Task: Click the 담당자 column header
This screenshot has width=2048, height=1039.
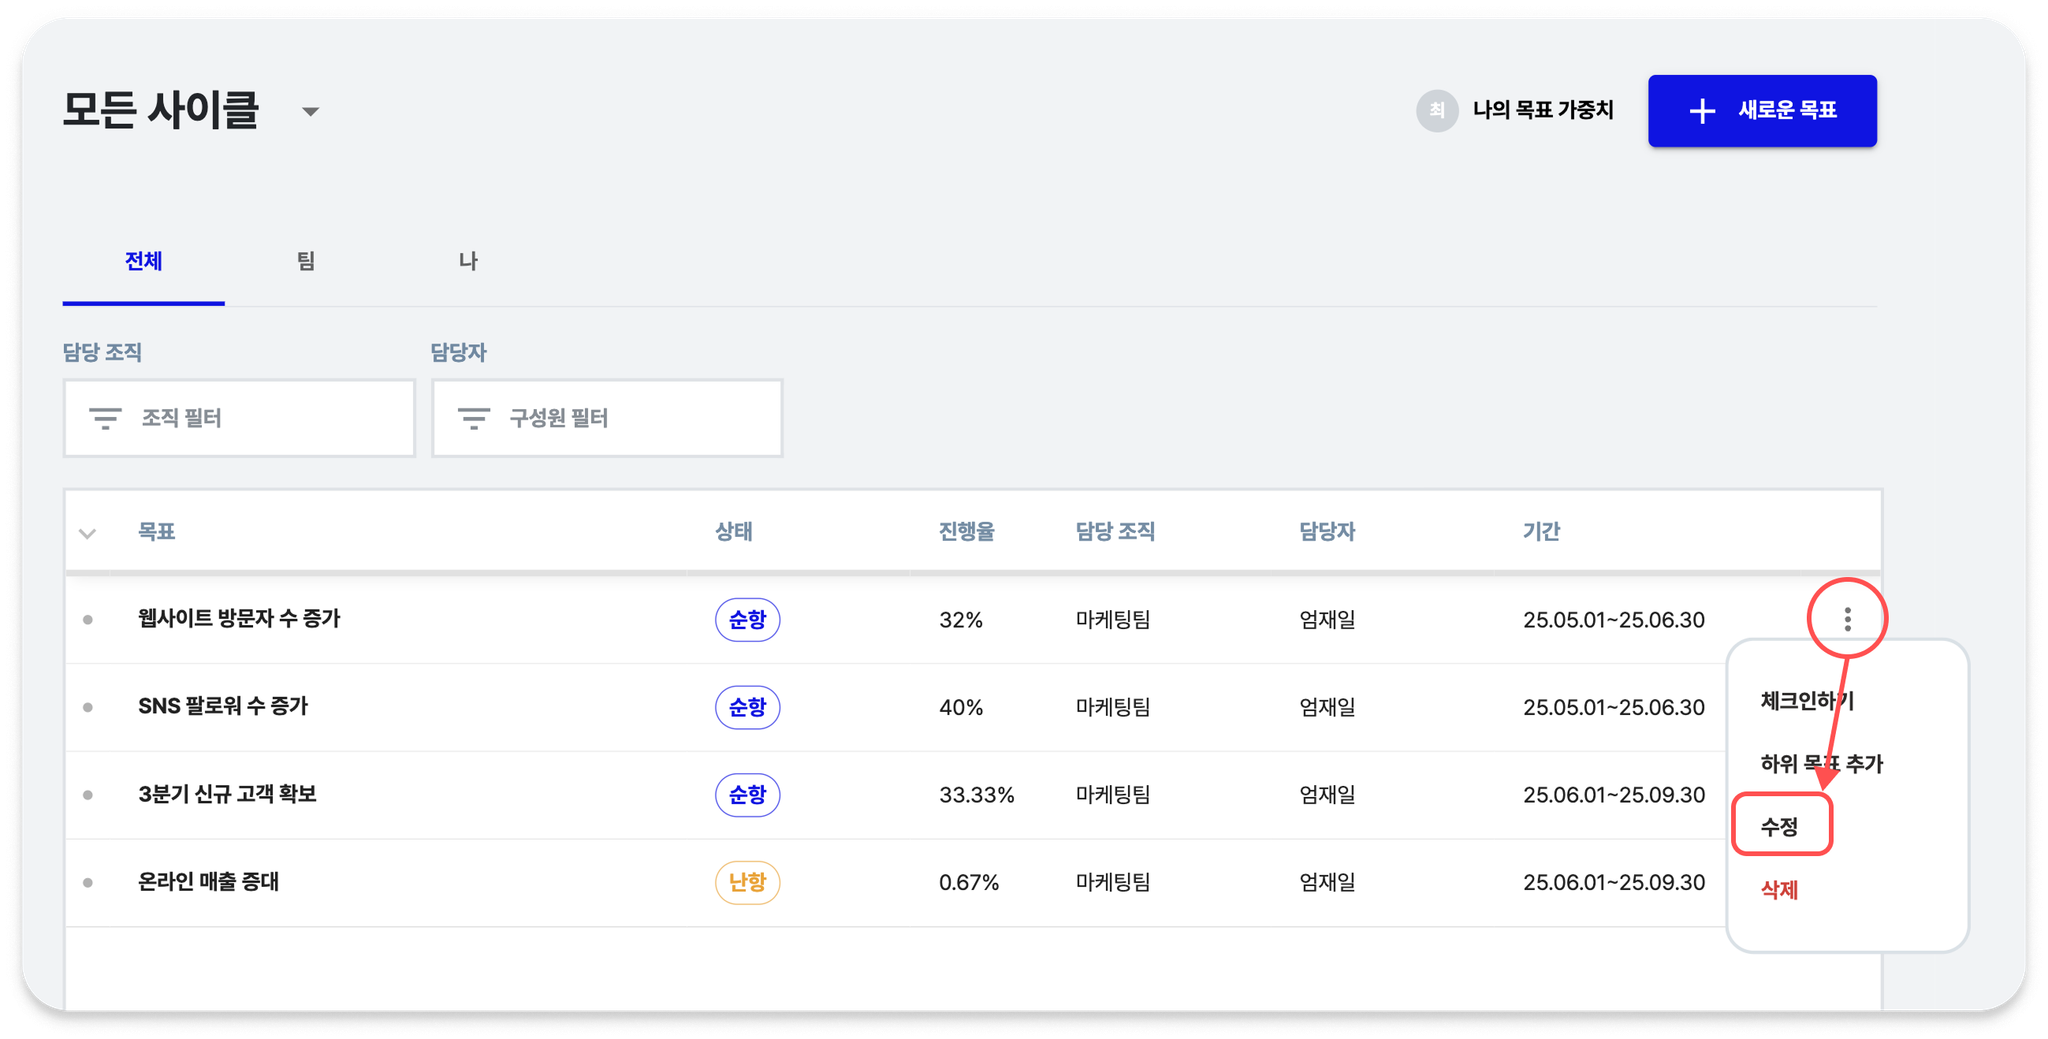Action: 1327,532
